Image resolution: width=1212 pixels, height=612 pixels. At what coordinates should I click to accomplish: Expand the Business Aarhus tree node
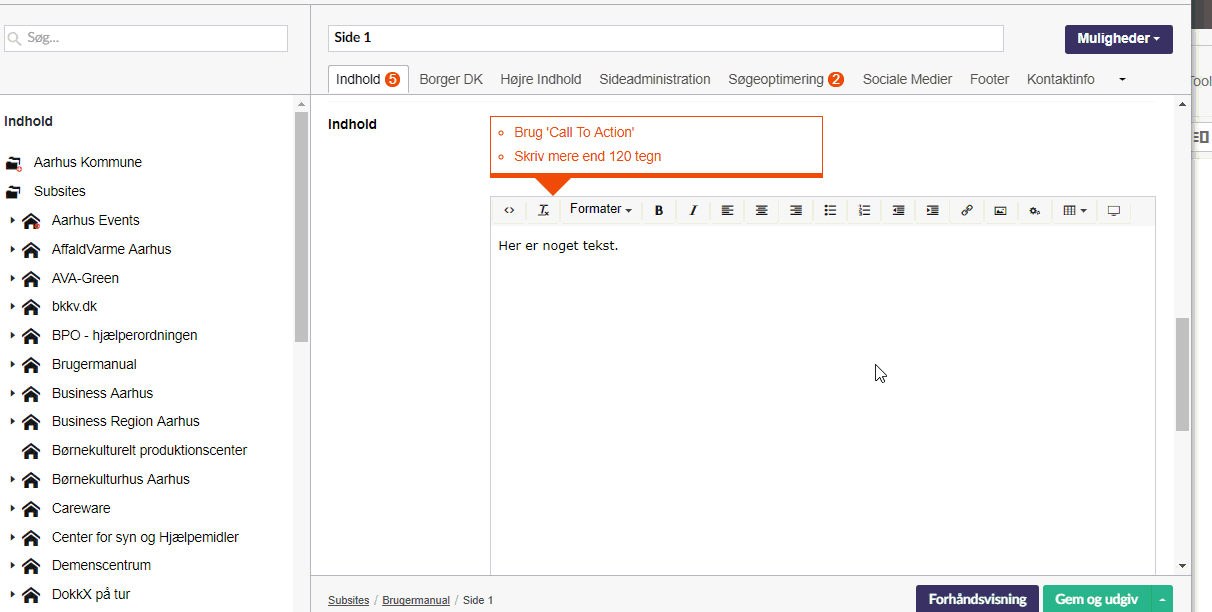point(13,393)
